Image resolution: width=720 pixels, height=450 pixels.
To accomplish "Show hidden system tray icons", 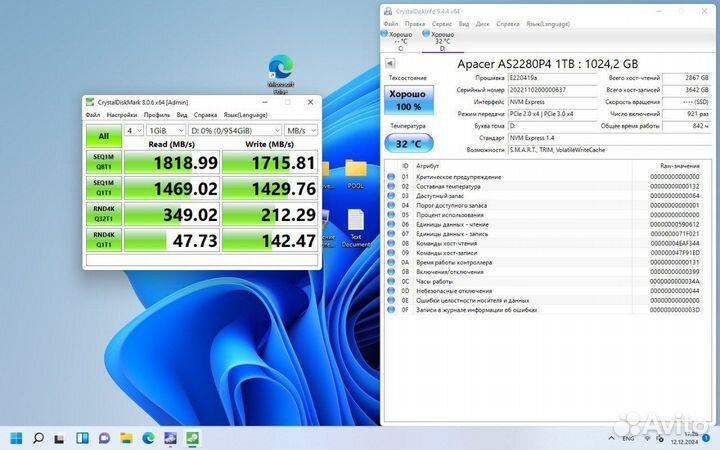I will click(611, 439).
